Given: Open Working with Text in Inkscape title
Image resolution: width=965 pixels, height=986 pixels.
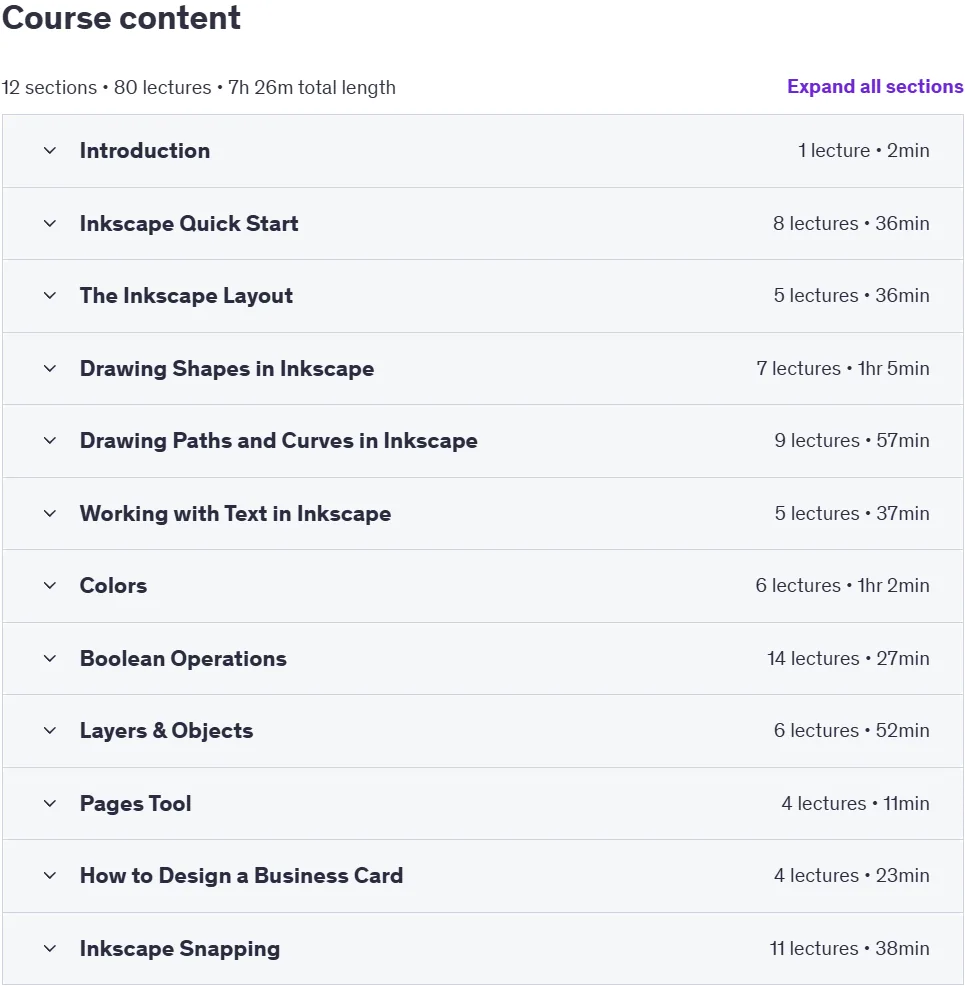Looking at the screenshot, I should coord(235,513).
